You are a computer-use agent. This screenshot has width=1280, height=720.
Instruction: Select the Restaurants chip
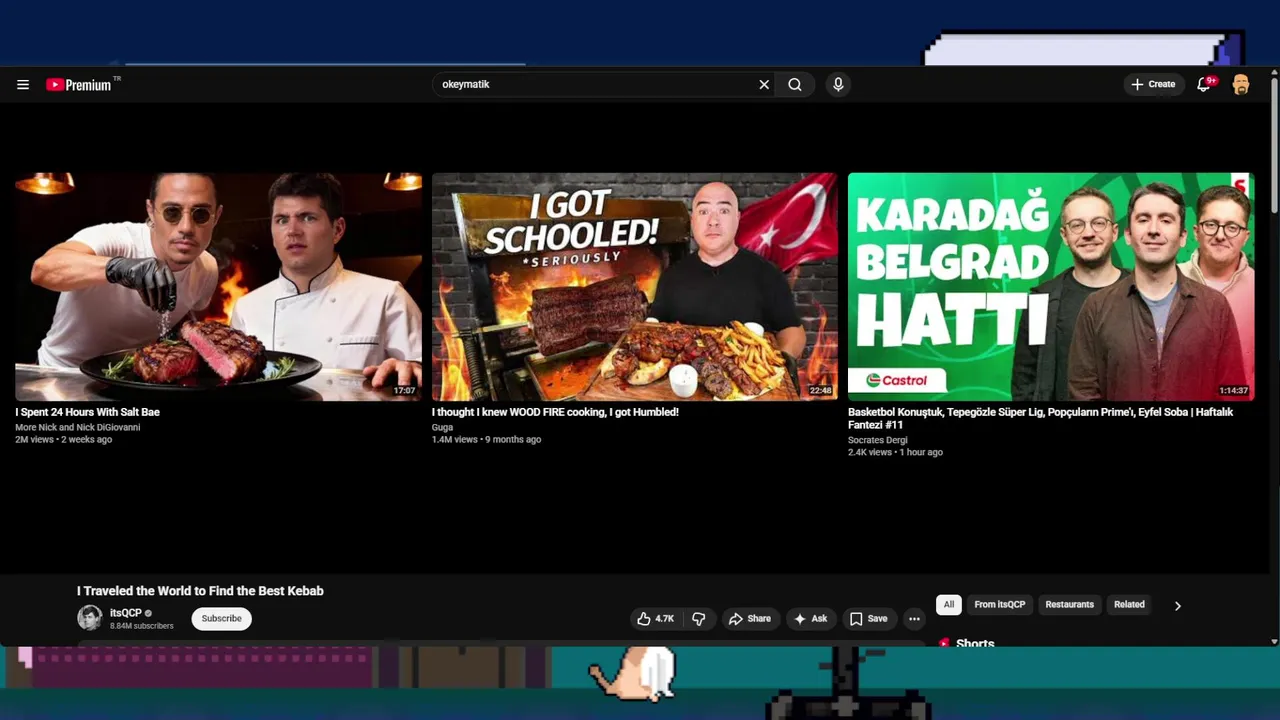tap(1069, 605)
